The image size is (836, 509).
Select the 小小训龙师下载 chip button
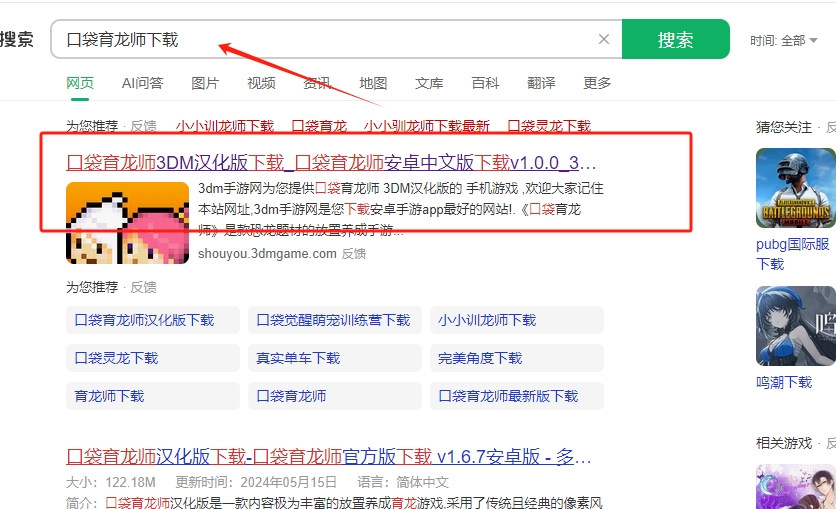pos(517,320)
